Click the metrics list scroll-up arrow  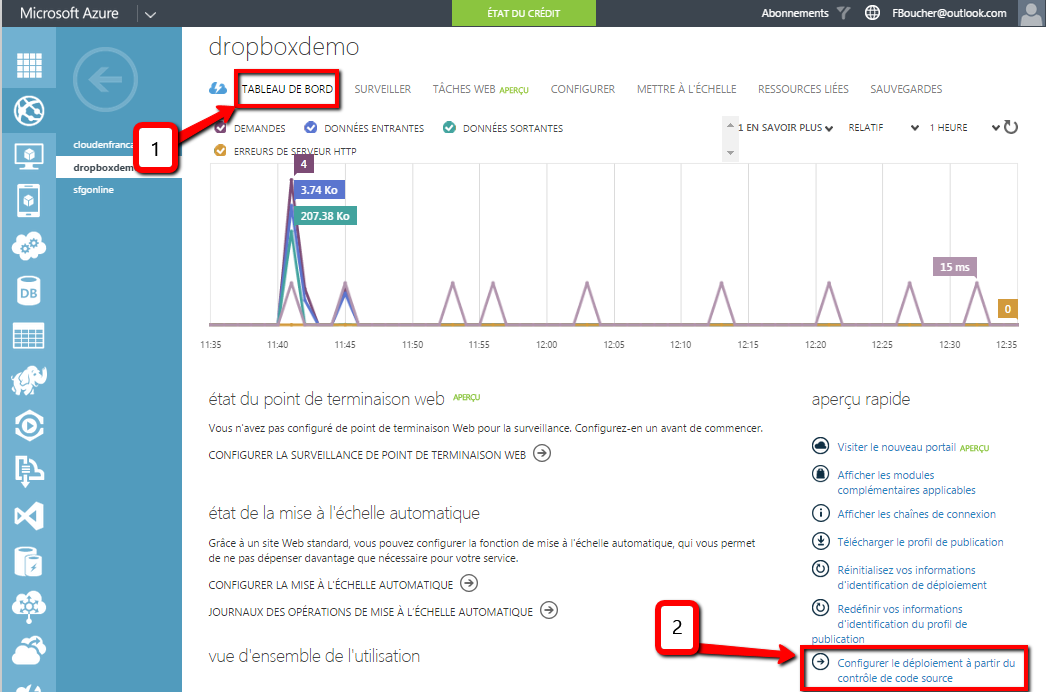pyautogui.click(x=730, y=125)
